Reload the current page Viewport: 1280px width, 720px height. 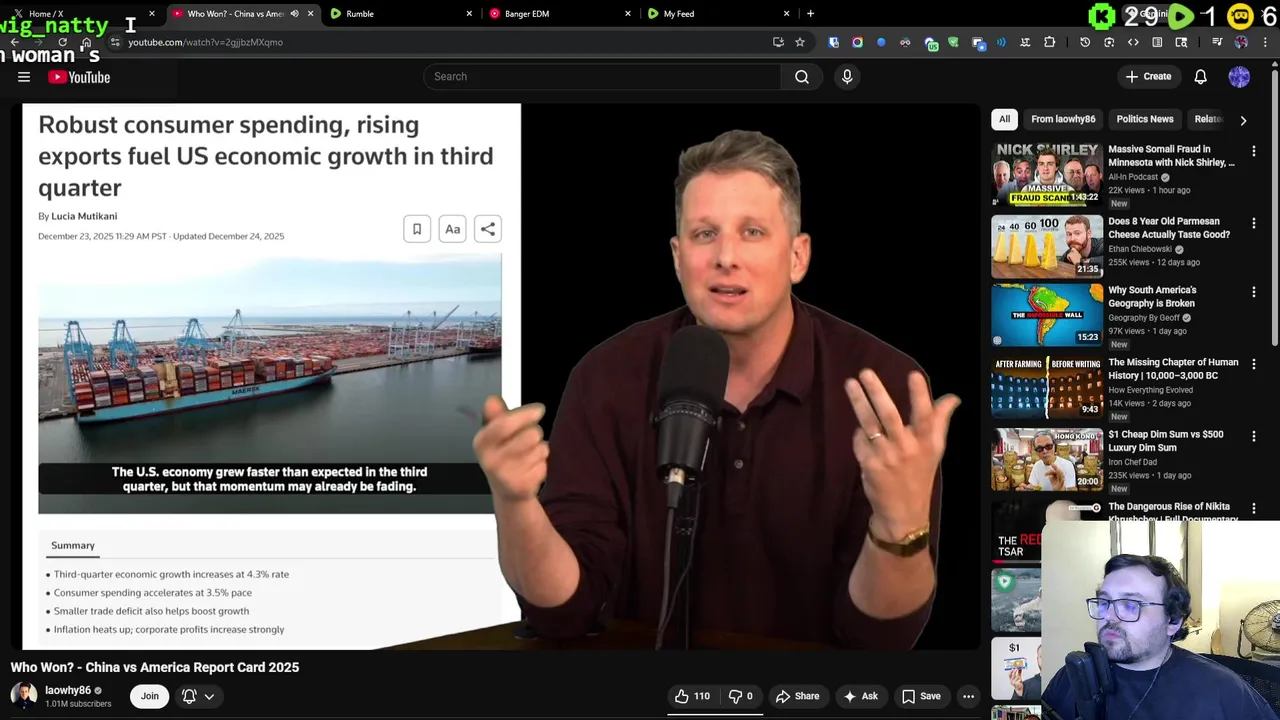point(62,42)
